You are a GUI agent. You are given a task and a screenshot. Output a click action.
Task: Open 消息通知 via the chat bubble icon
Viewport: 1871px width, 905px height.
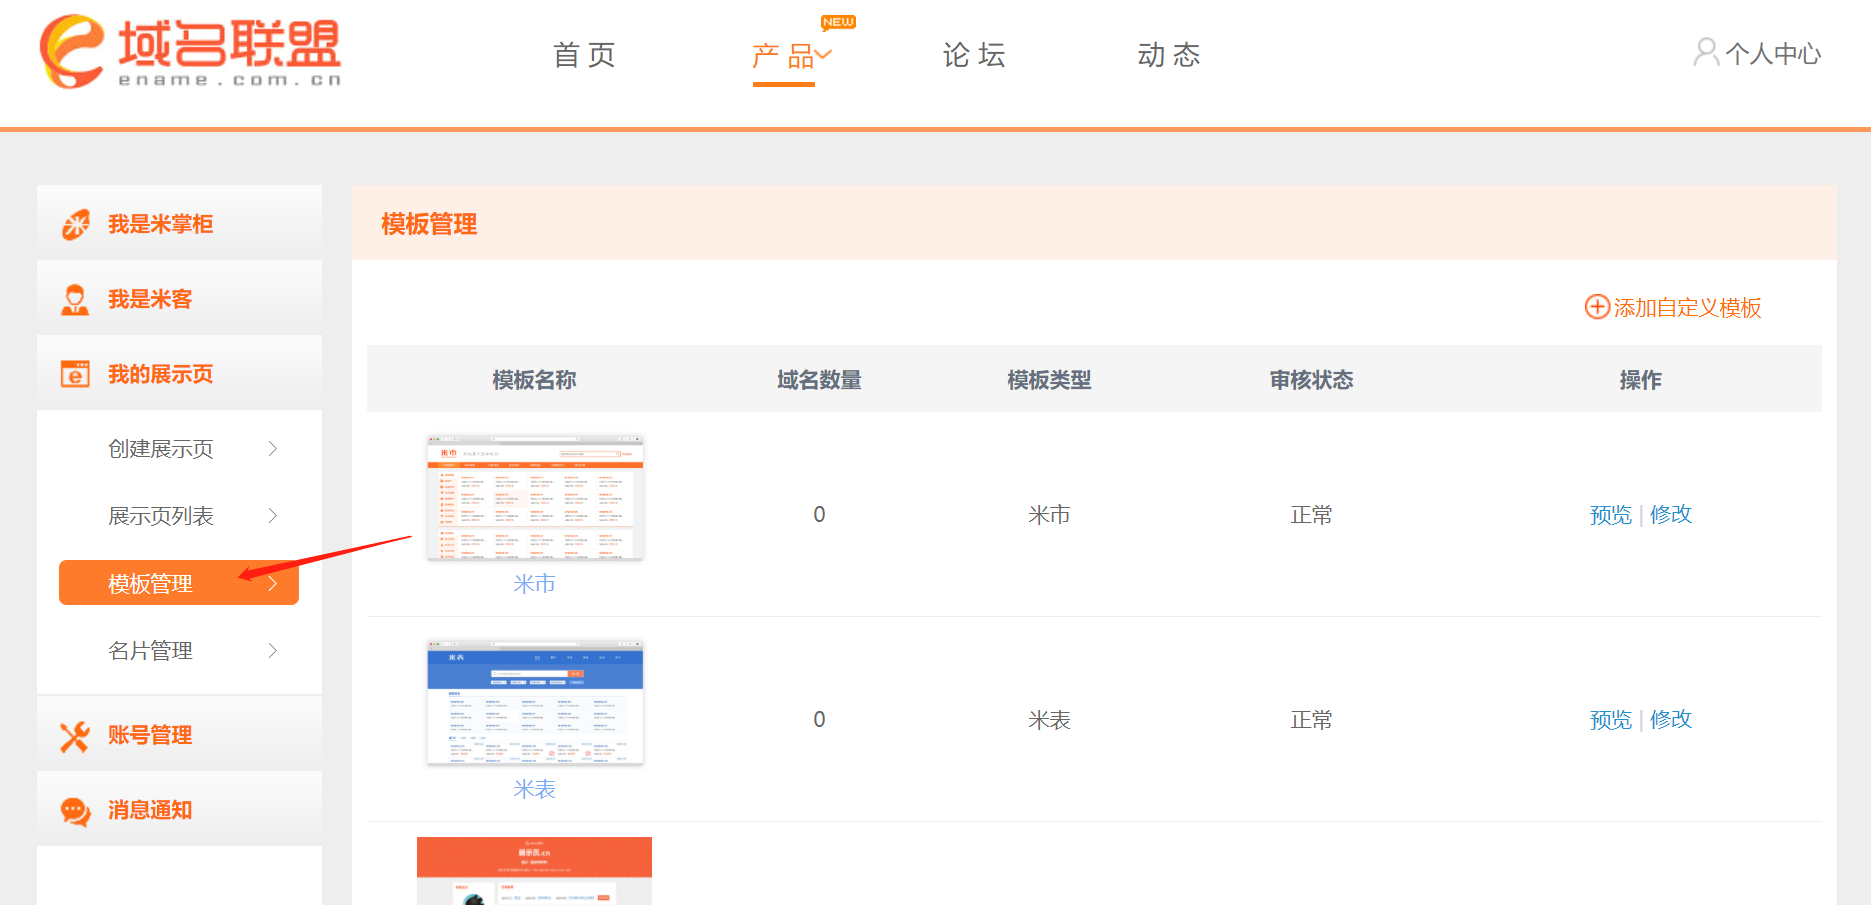[74, 810]
